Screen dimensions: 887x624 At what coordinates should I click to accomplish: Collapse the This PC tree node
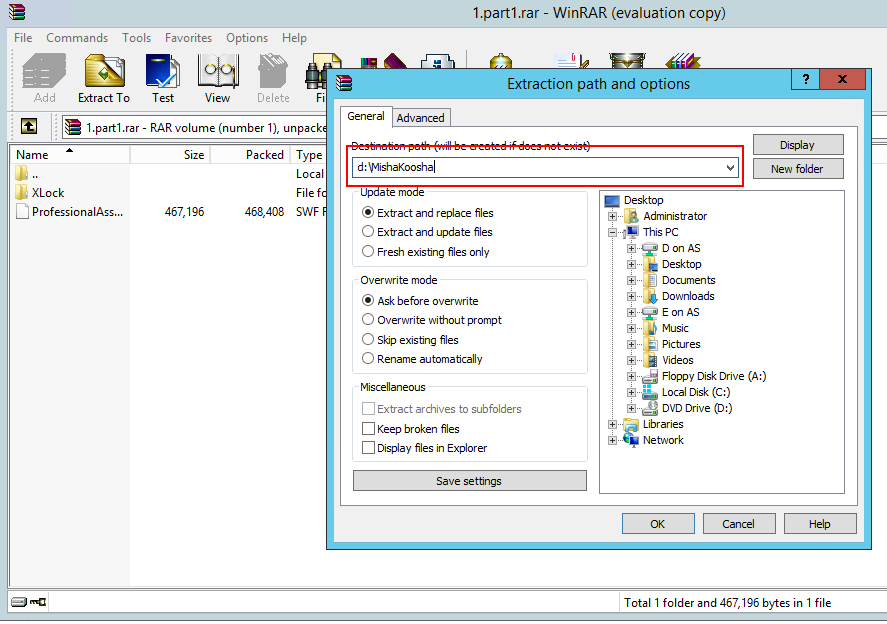612,232
